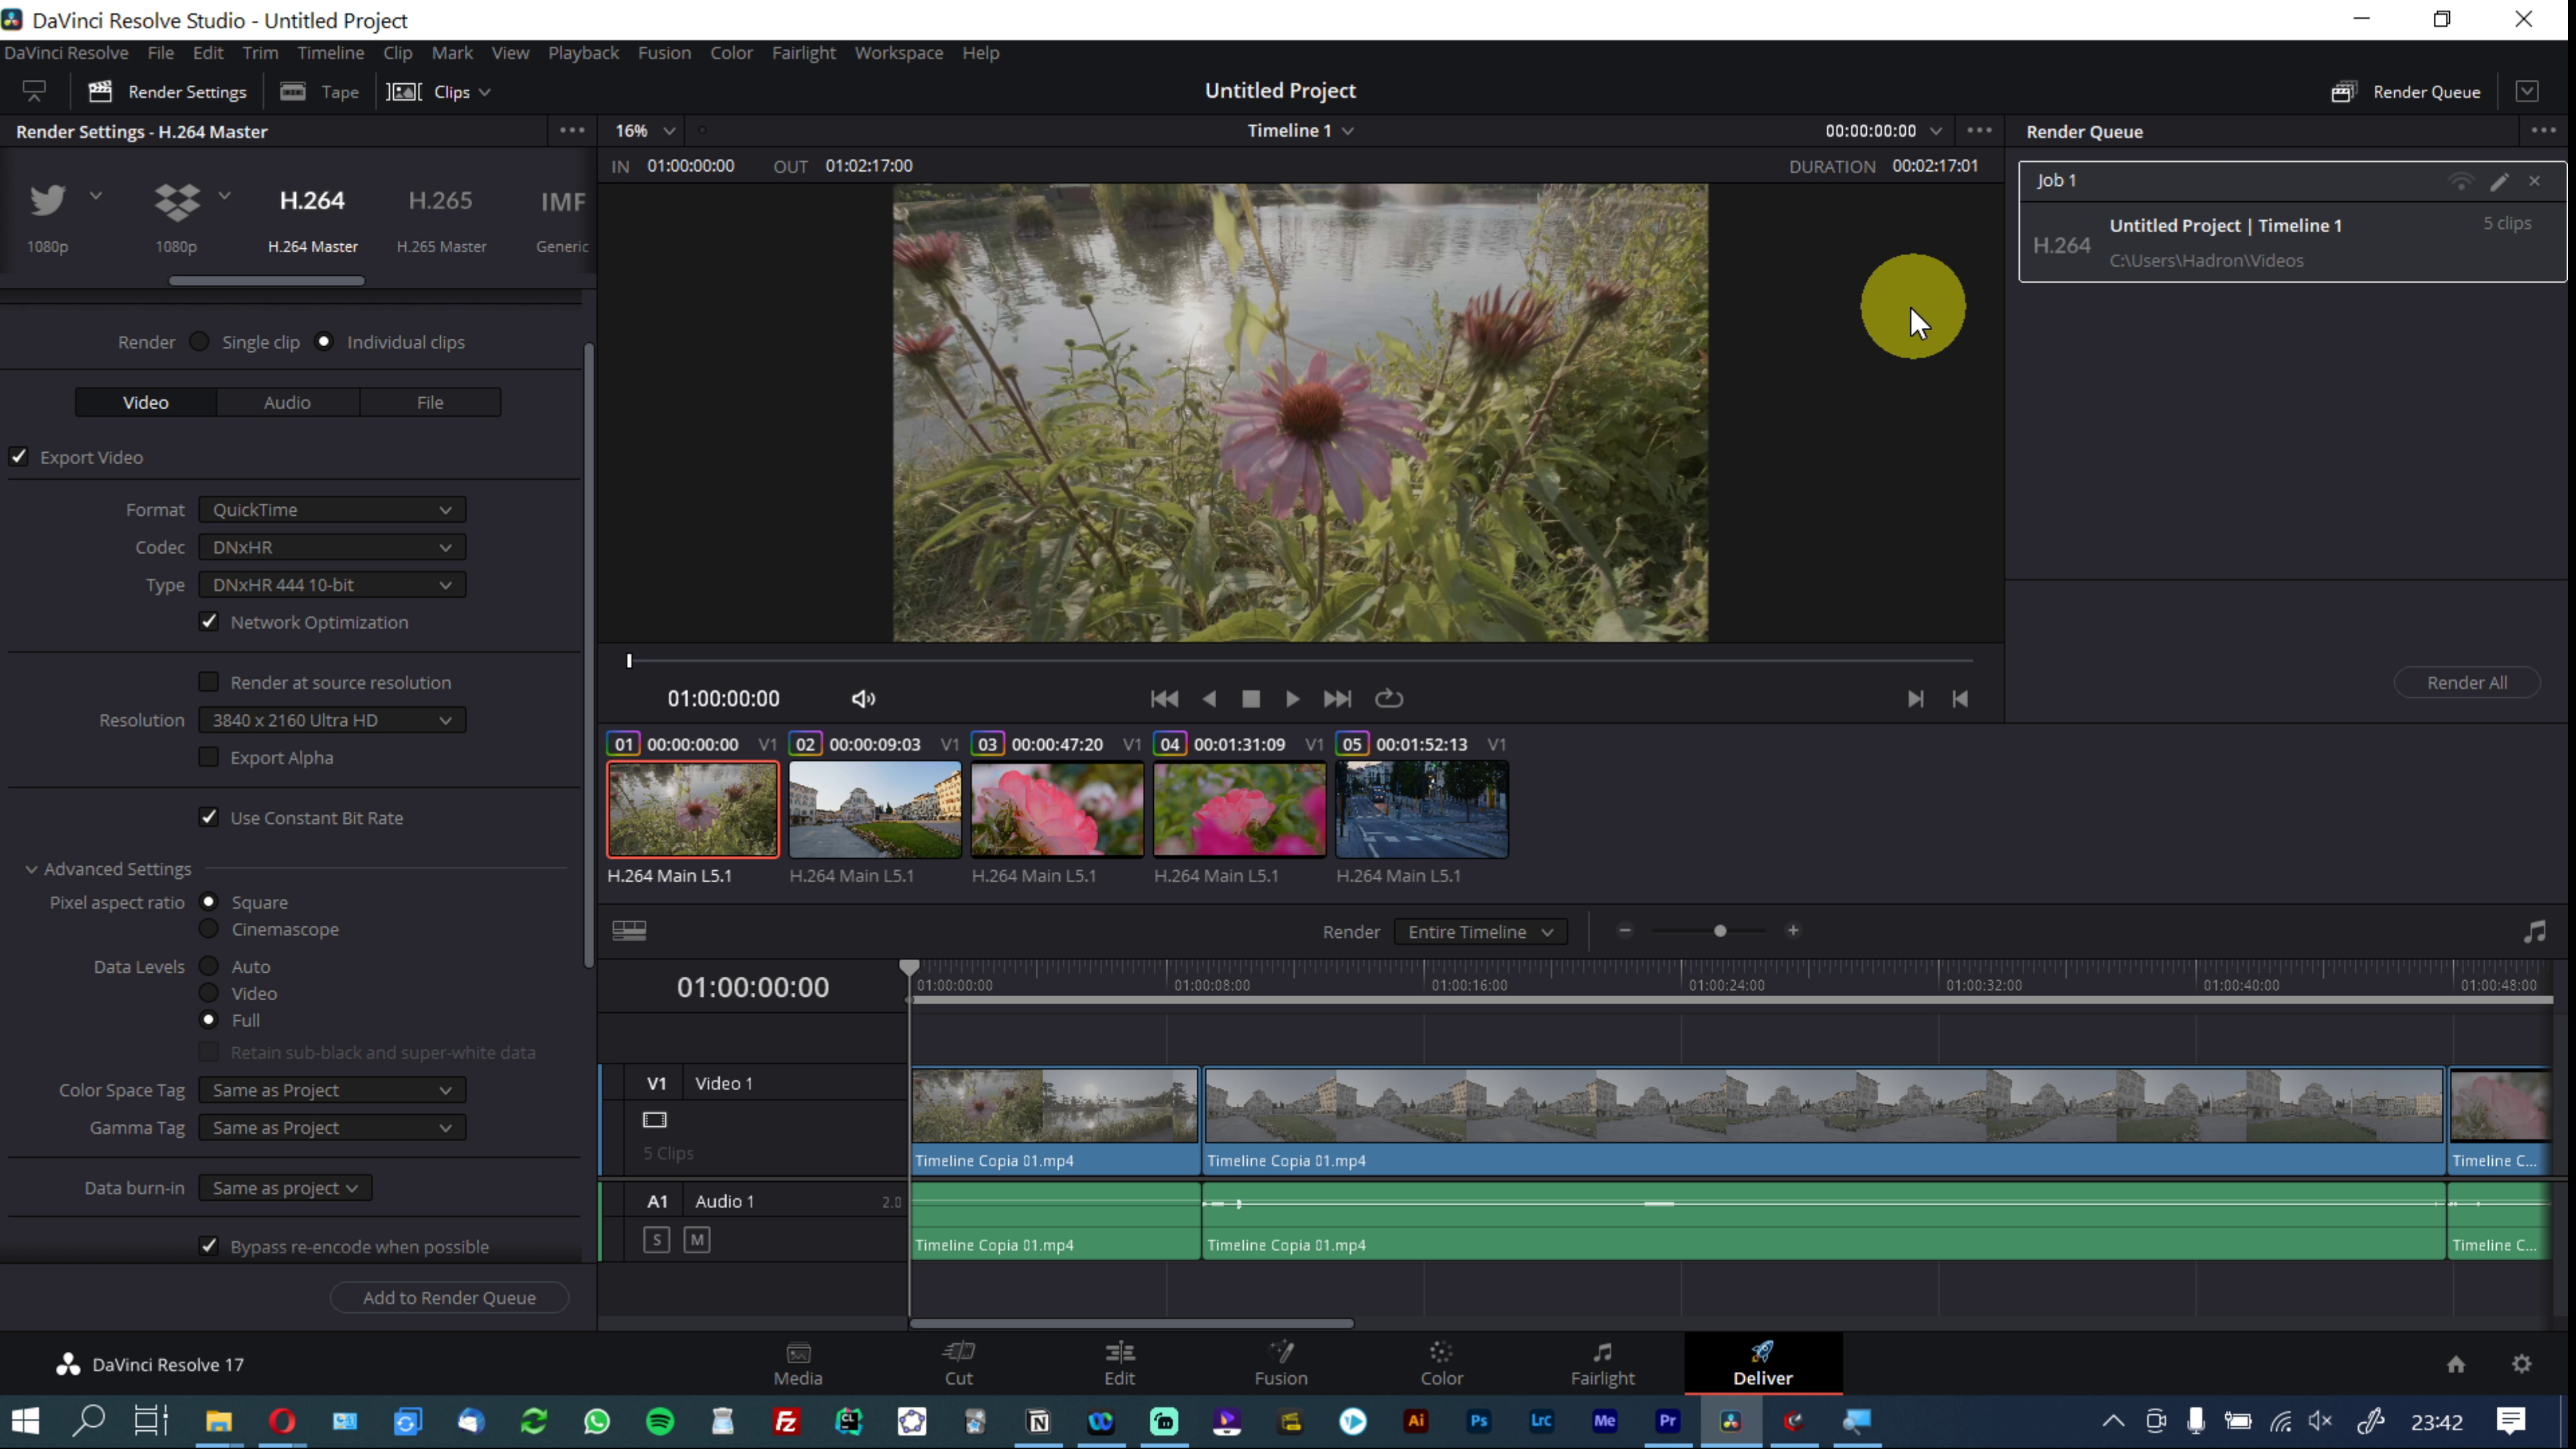This screenshot has width=2576, height=1449.
Task: Toggle Use Constant Bit Rate checkbox
Action: [208, 817]
